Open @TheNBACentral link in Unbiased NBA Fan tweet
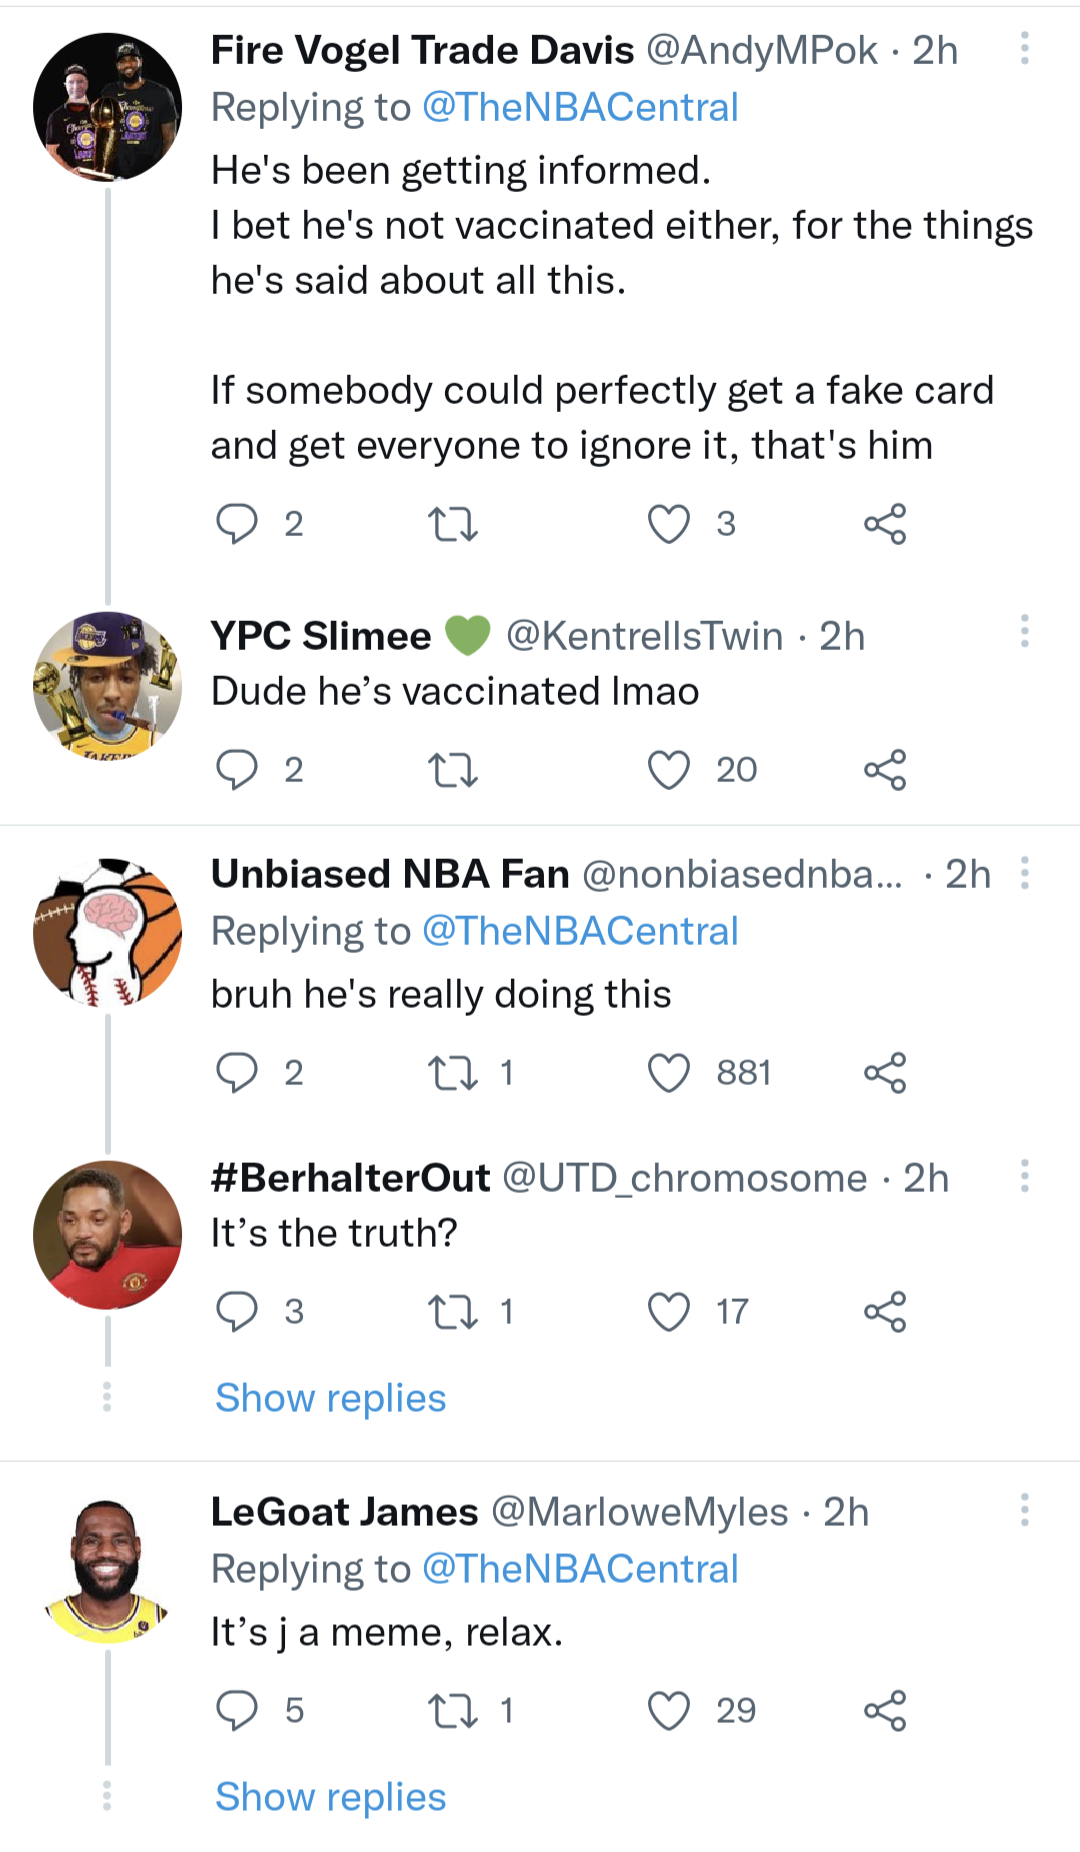Screen dimensions: 1080x1852 pyautogui.click(x=580, y=931)
